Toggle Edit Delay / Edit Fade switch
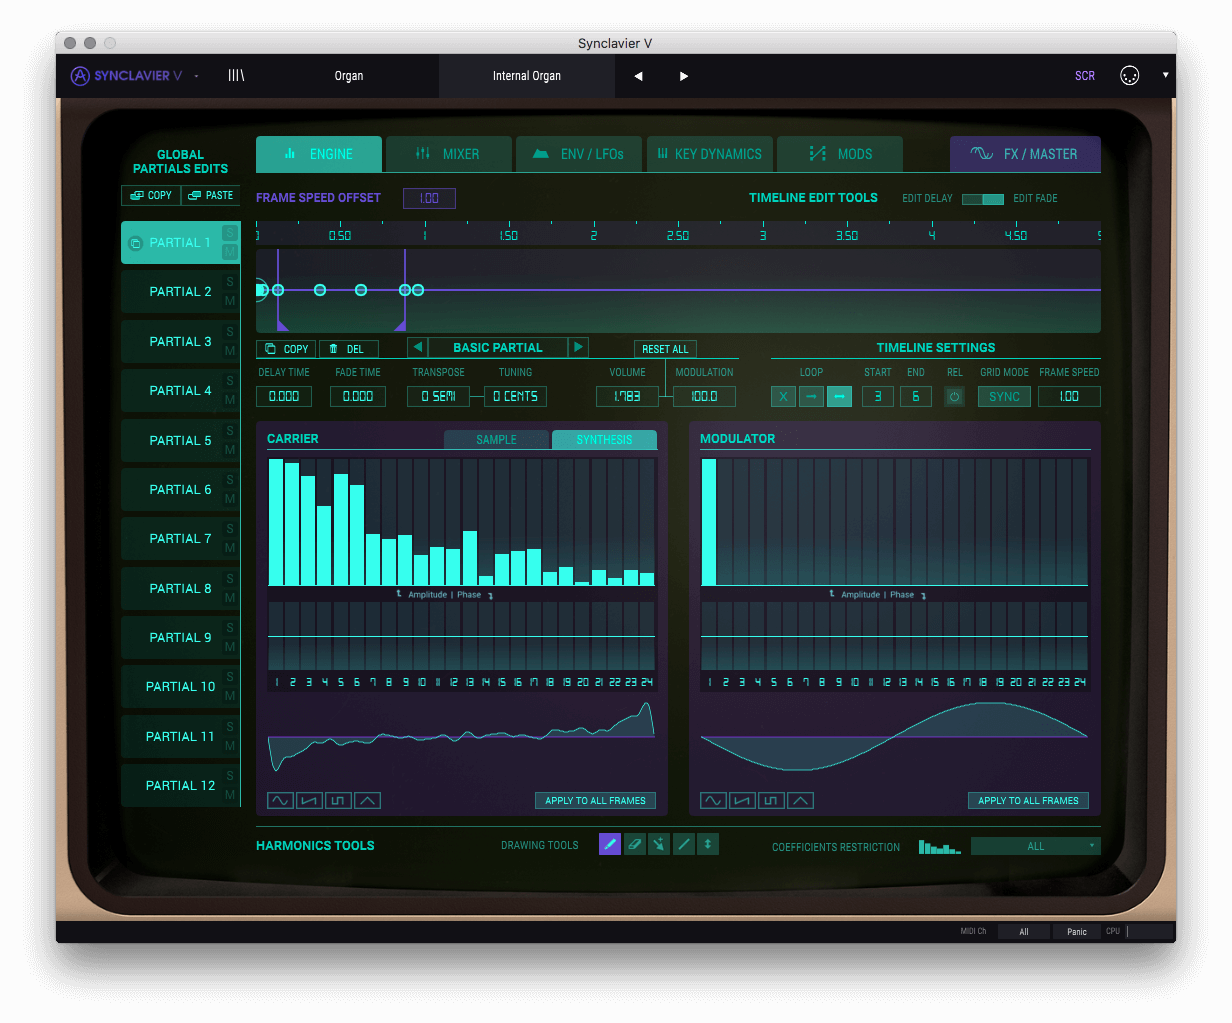 coord(983,199)
